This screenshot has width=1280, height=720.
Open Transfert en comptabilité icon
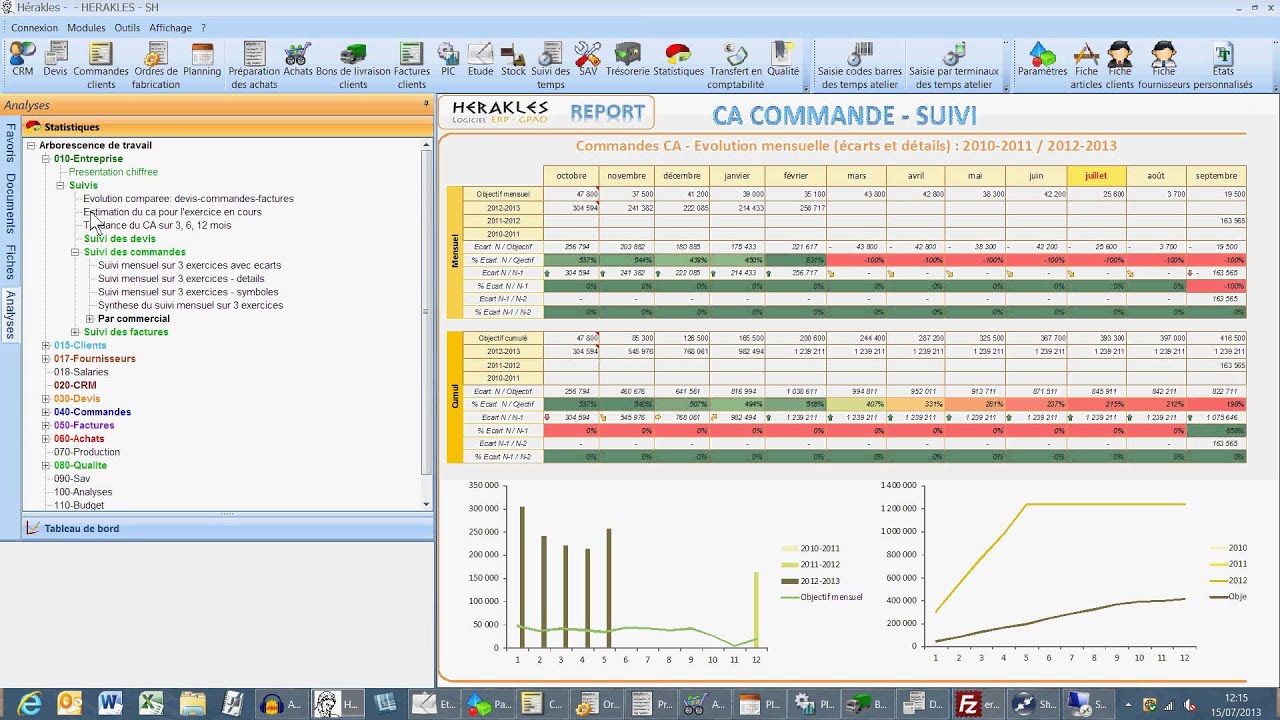click(735, 66)
